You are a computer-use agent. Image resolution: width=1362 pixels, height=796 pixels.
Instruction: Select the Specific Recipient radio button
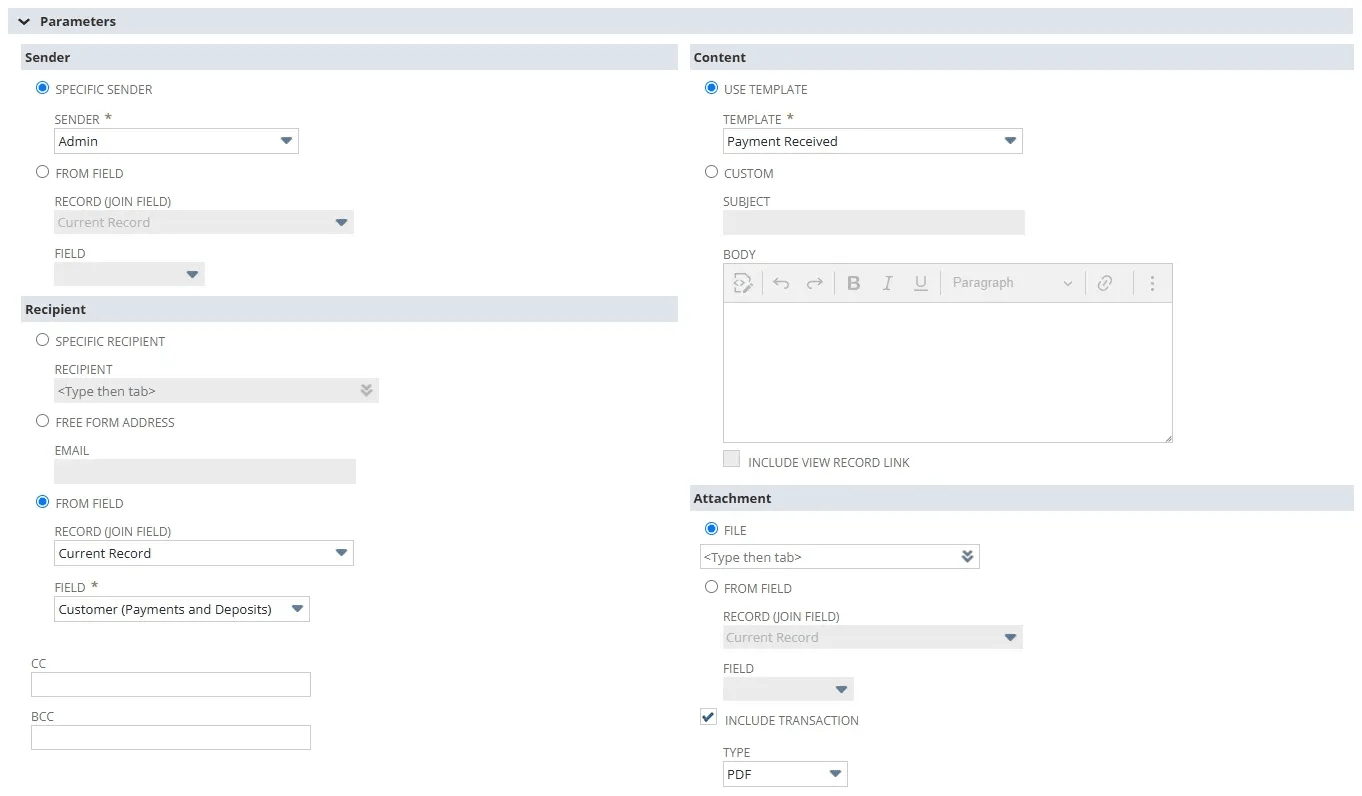coord(42,340)
